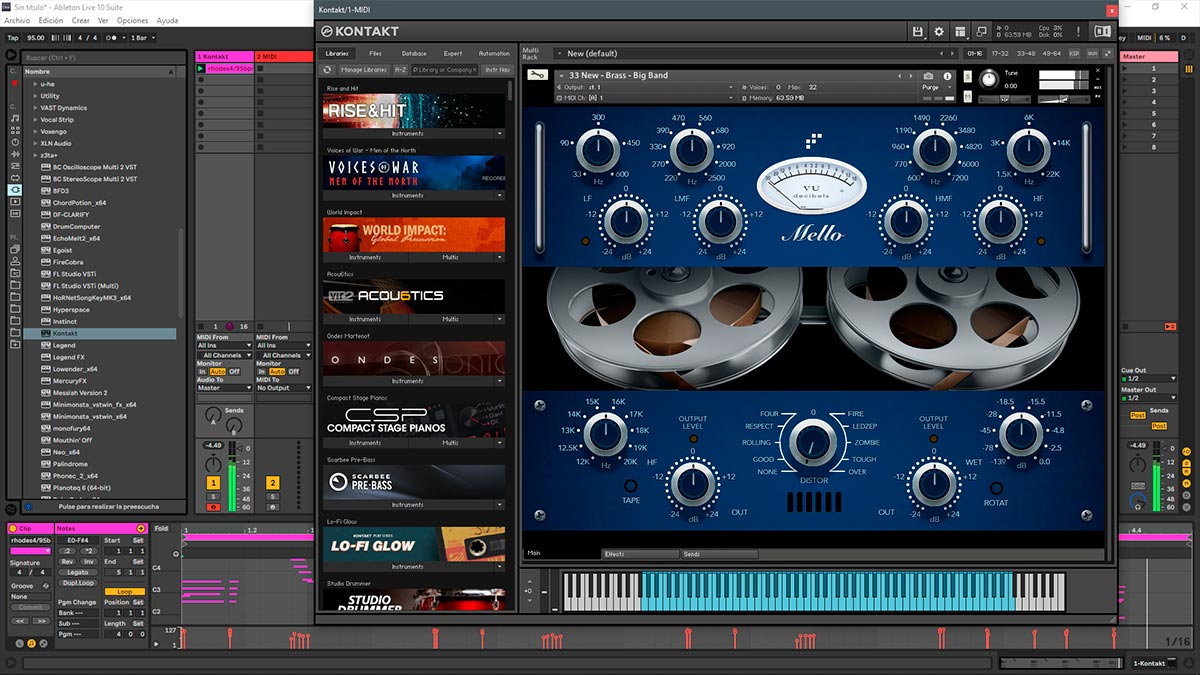Image resolution: width=1200 pixels, height=675 pixels.
Task: Toggle track 2 activator button
Action: coord(272,483)
